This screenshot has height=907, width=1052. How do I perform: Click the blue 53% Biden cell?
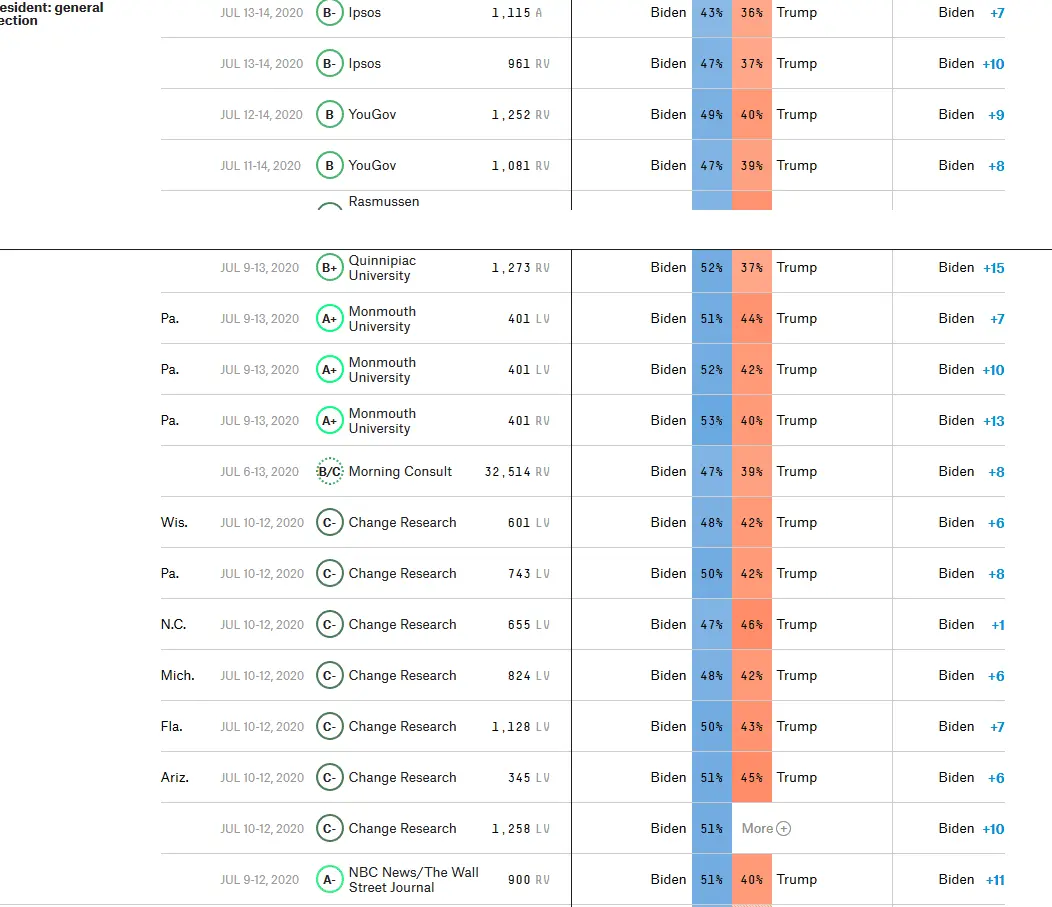(712, 421)
